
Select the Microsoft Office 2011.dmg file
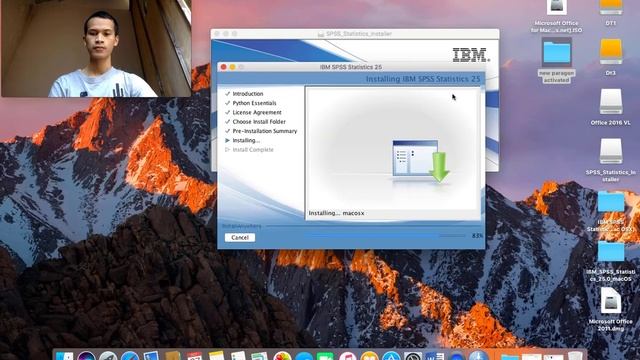click(x=611, y=309)
